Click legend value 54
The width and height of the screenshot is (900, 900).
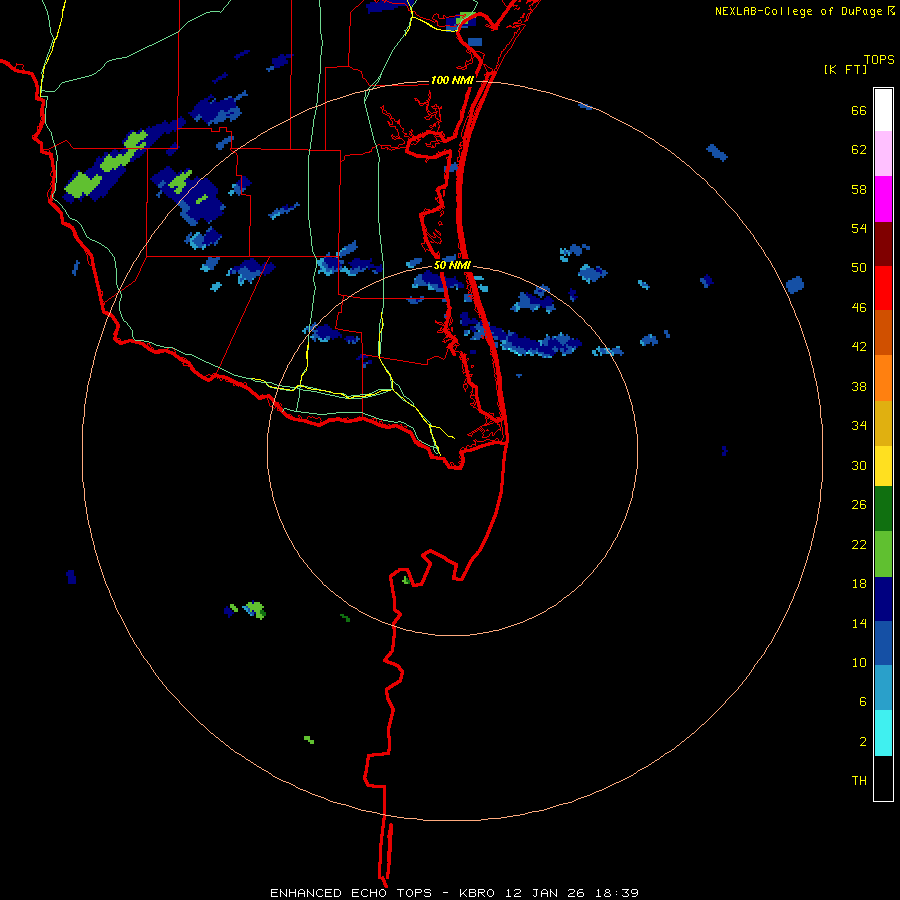tap(859, 228)
